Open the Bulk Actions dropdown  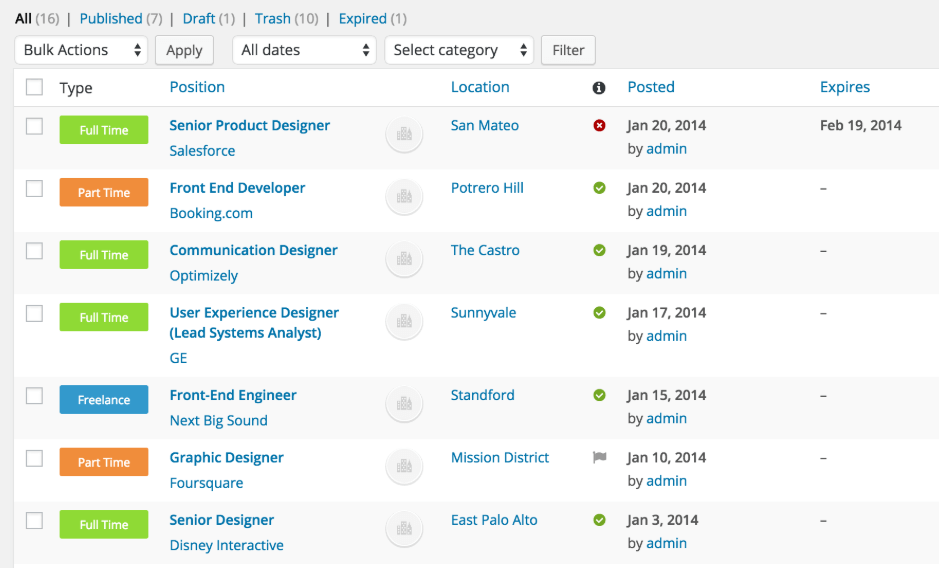click(x=81, y=50)
